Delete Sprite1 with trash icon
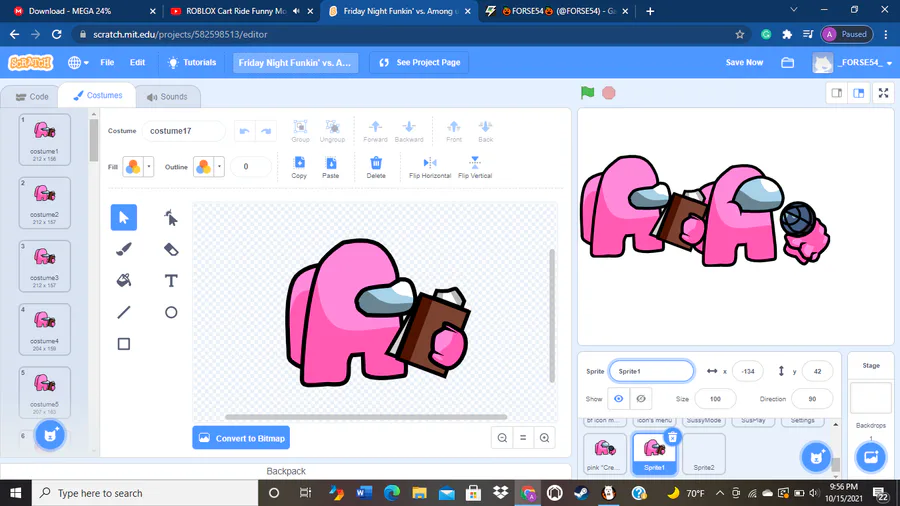Image resolution: width=900 pixels, height=506 pixels. (x=672, y=438)
